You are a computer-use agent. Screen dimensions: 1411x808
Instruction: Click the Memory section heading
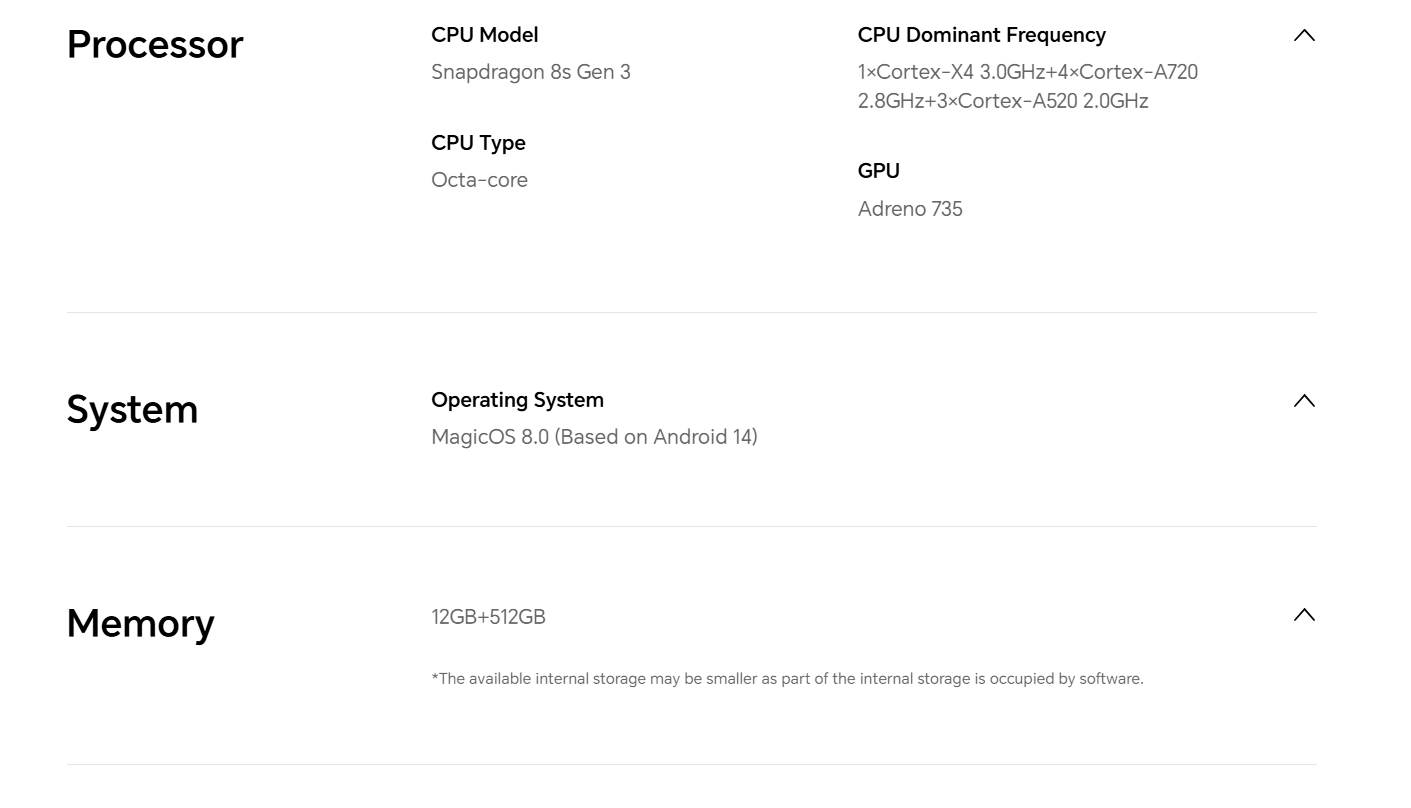pyautogui.click(x=140, y=623)
